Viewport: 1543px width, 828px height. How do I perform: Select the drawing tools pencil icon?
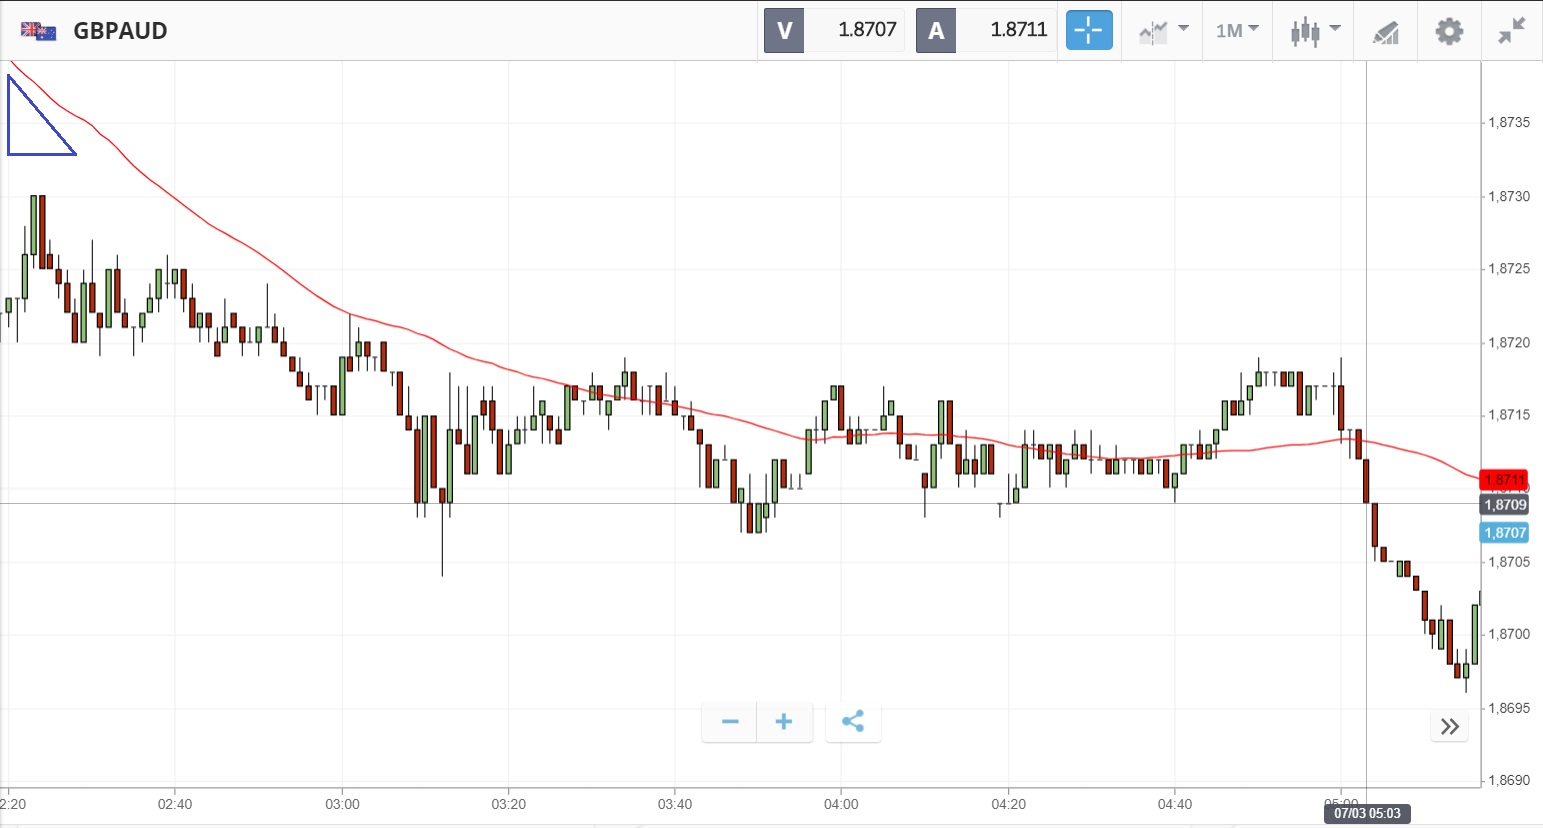coord(1385,32)
